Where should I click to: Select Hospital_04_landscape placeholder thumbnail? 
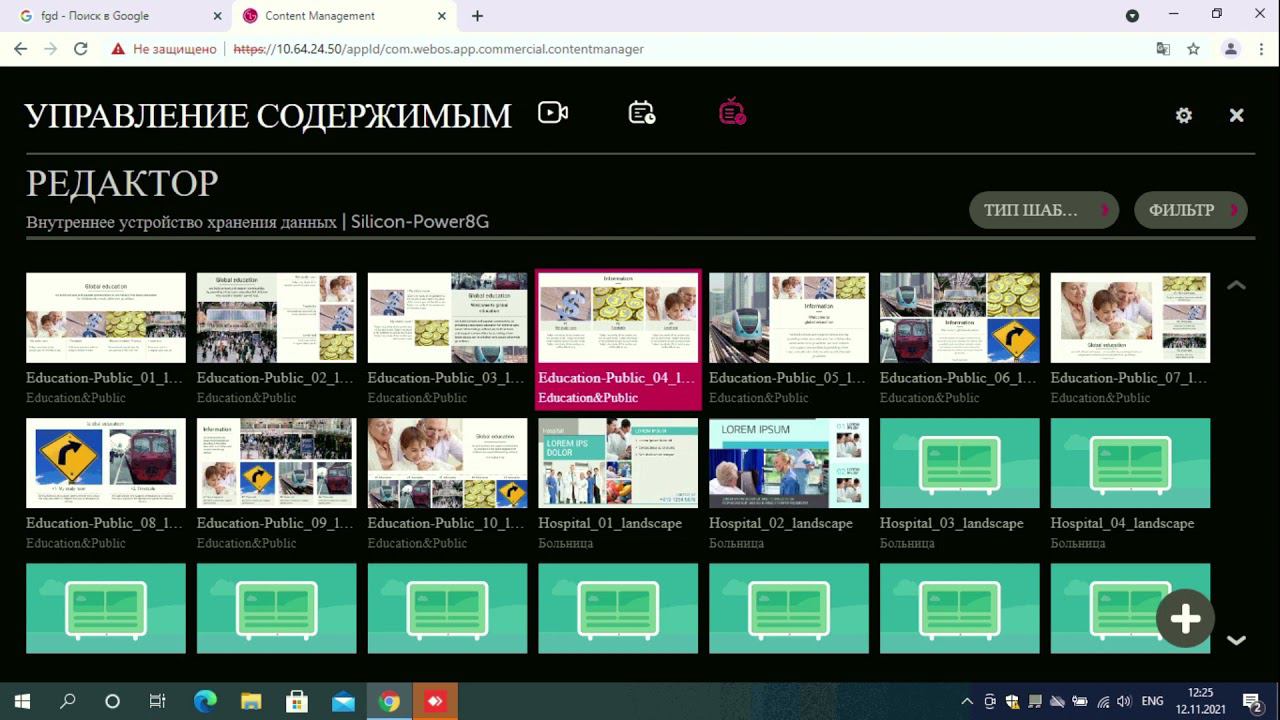[x=1130, y=463]
